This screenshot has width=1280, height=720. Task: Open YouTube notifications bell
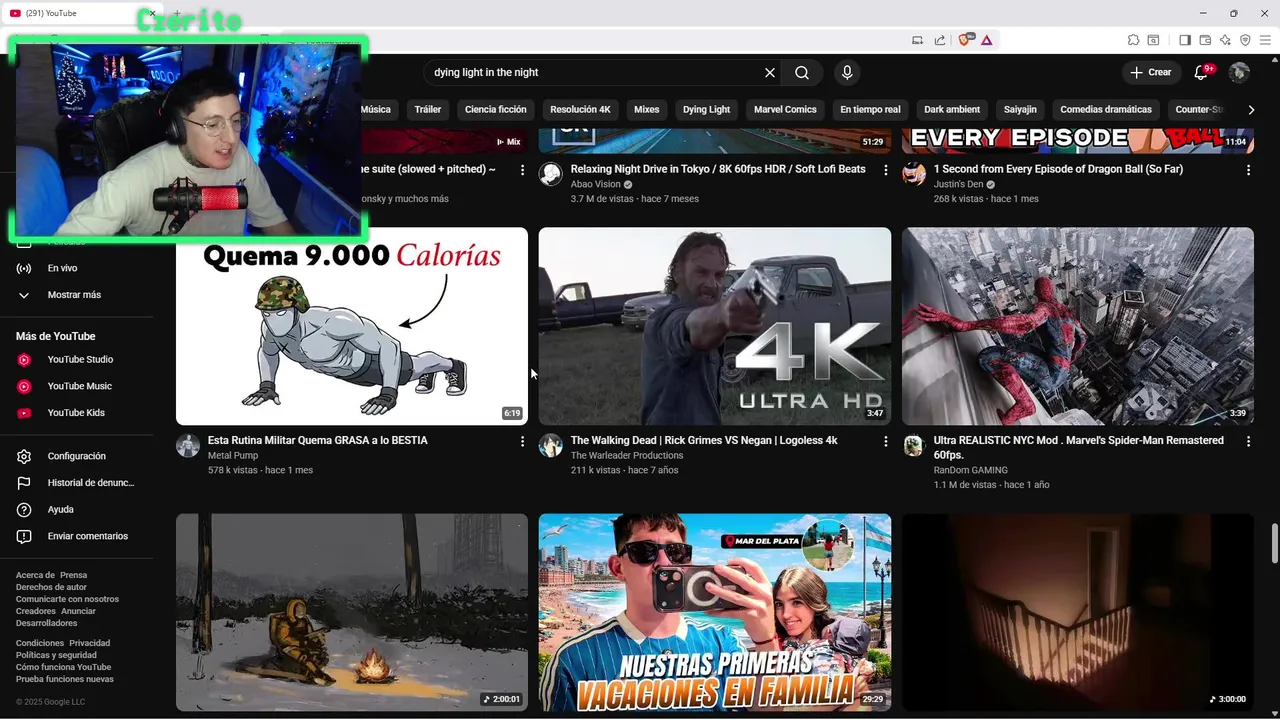tap(1203, 73)
